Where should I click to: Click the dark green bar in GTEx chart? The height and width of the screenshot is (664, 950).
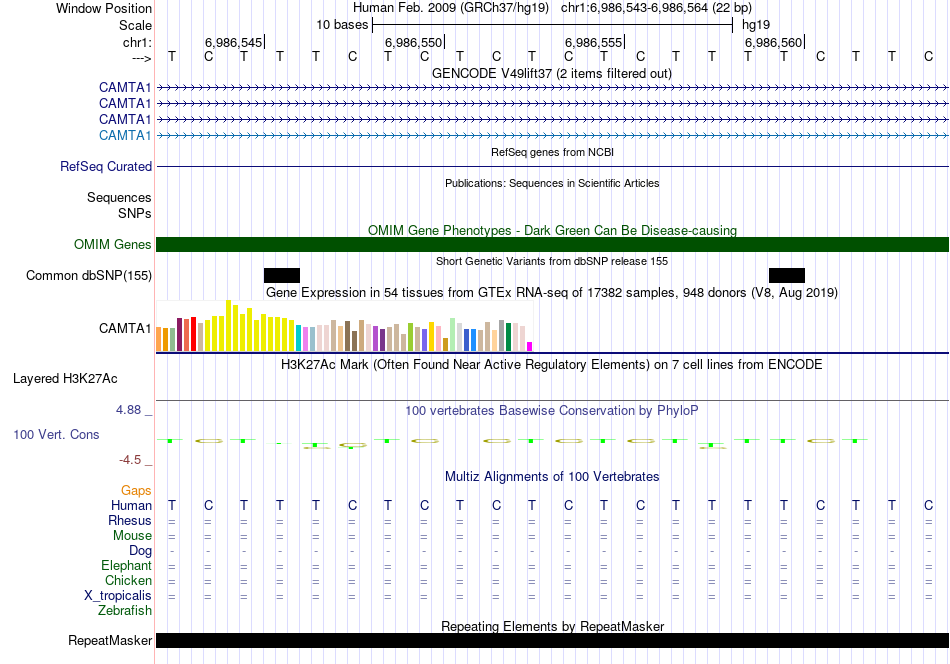(x=508, y=337)
